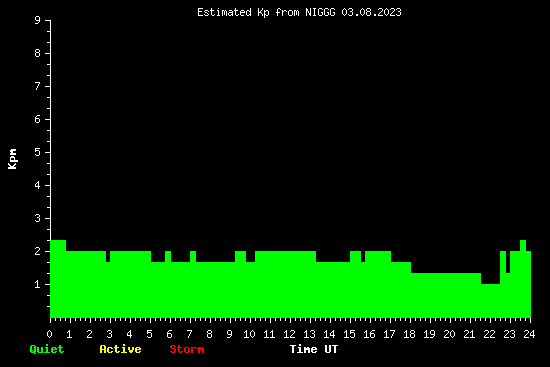Click the tall green bar at chart start
550x367 pixels.
pyautogui.click(x=58, y=279)
